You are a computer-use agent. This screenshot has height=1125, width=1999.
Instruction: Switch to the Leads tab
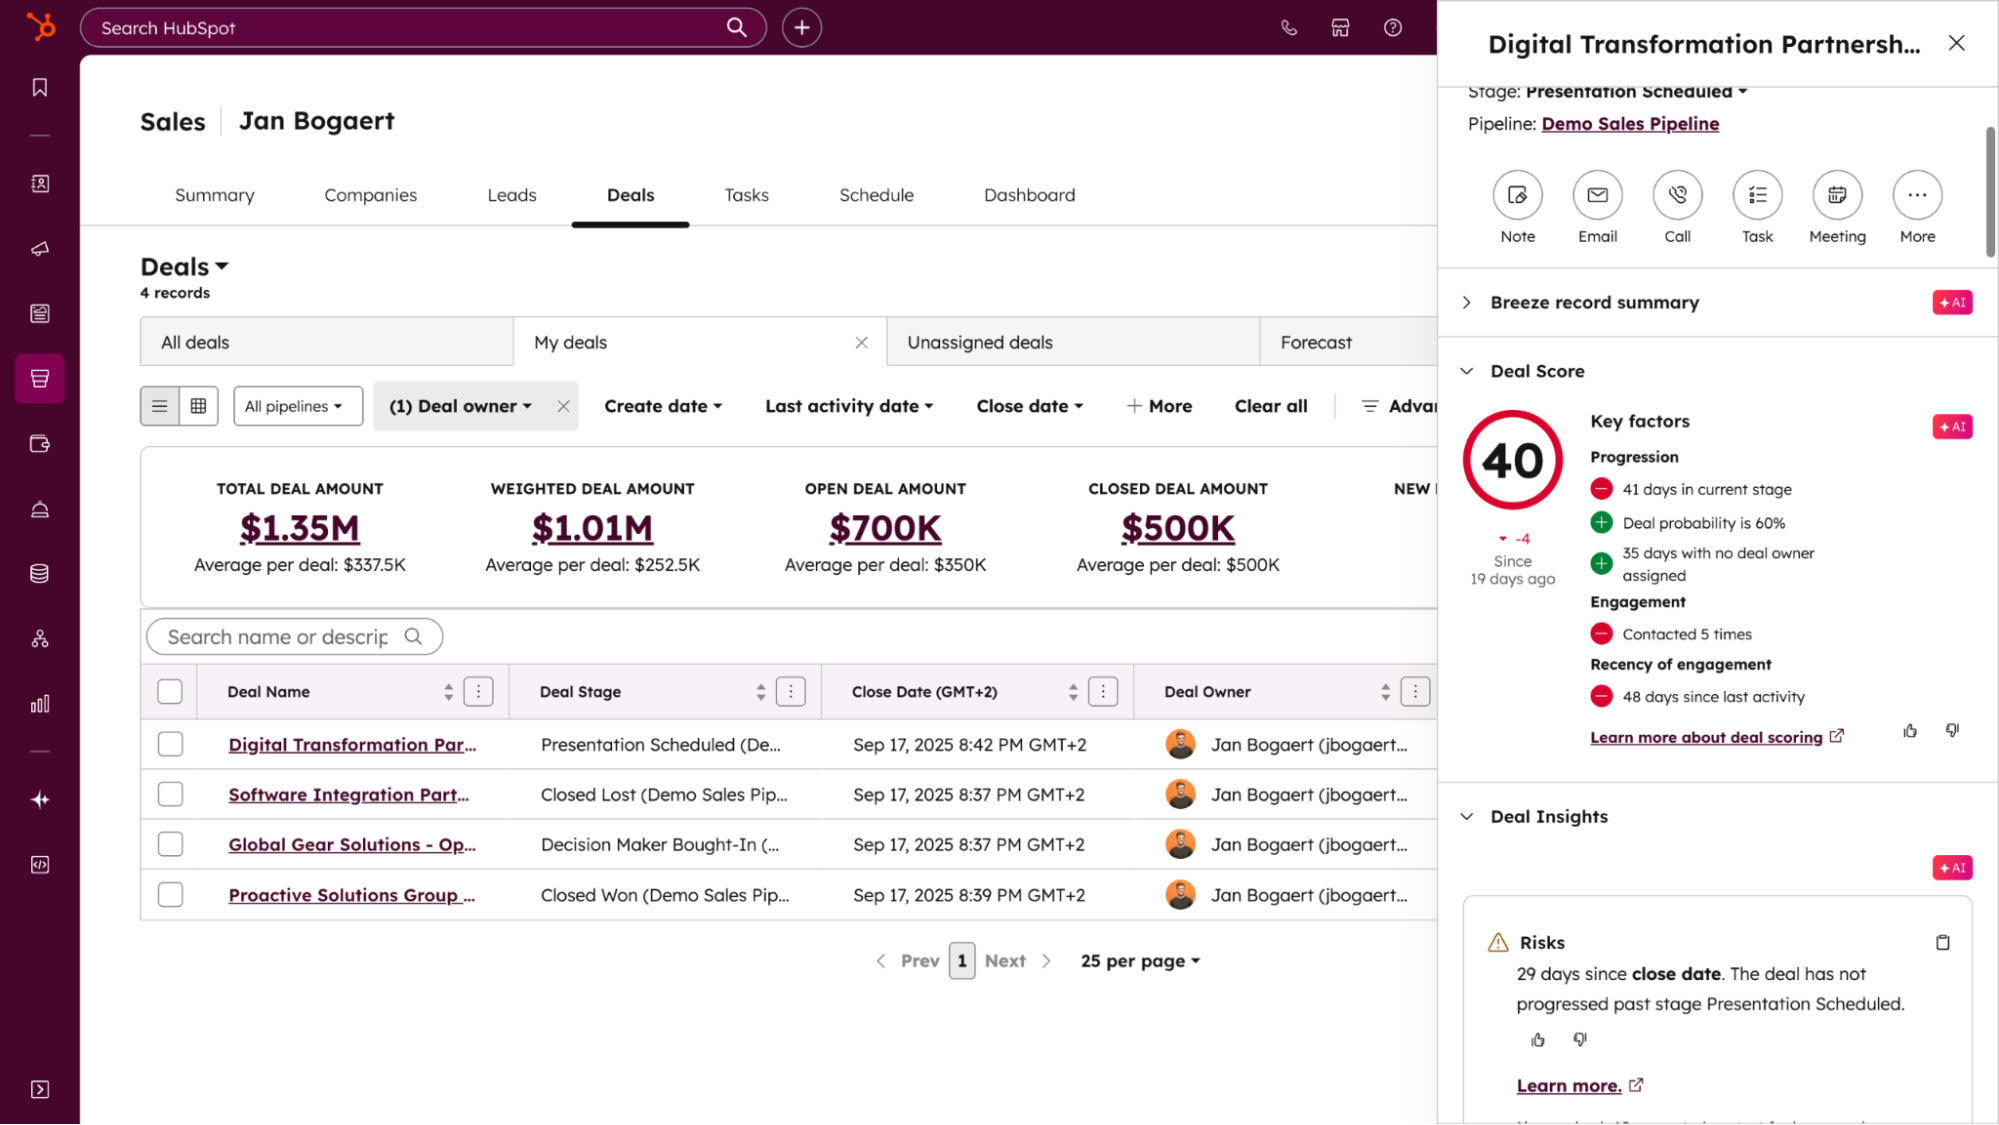pyautogui.click(x=512, y=195)
